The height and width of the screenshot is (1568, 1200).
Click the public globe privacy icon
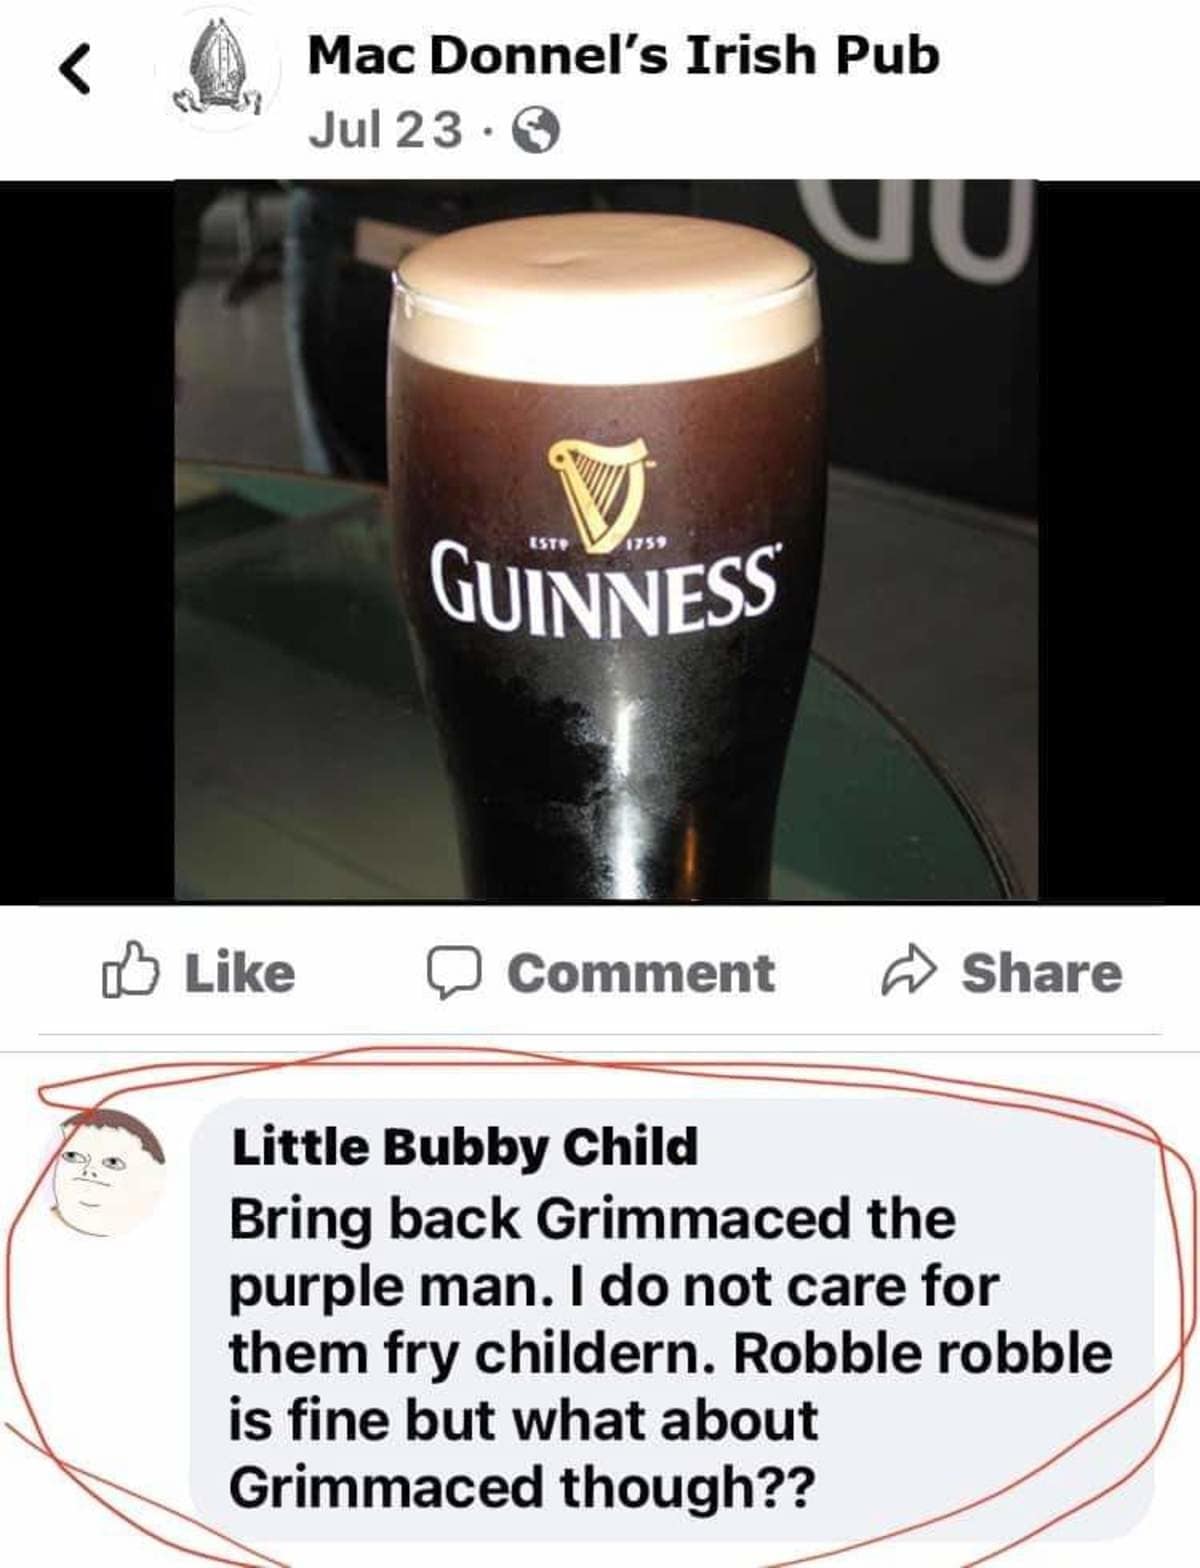535,129
